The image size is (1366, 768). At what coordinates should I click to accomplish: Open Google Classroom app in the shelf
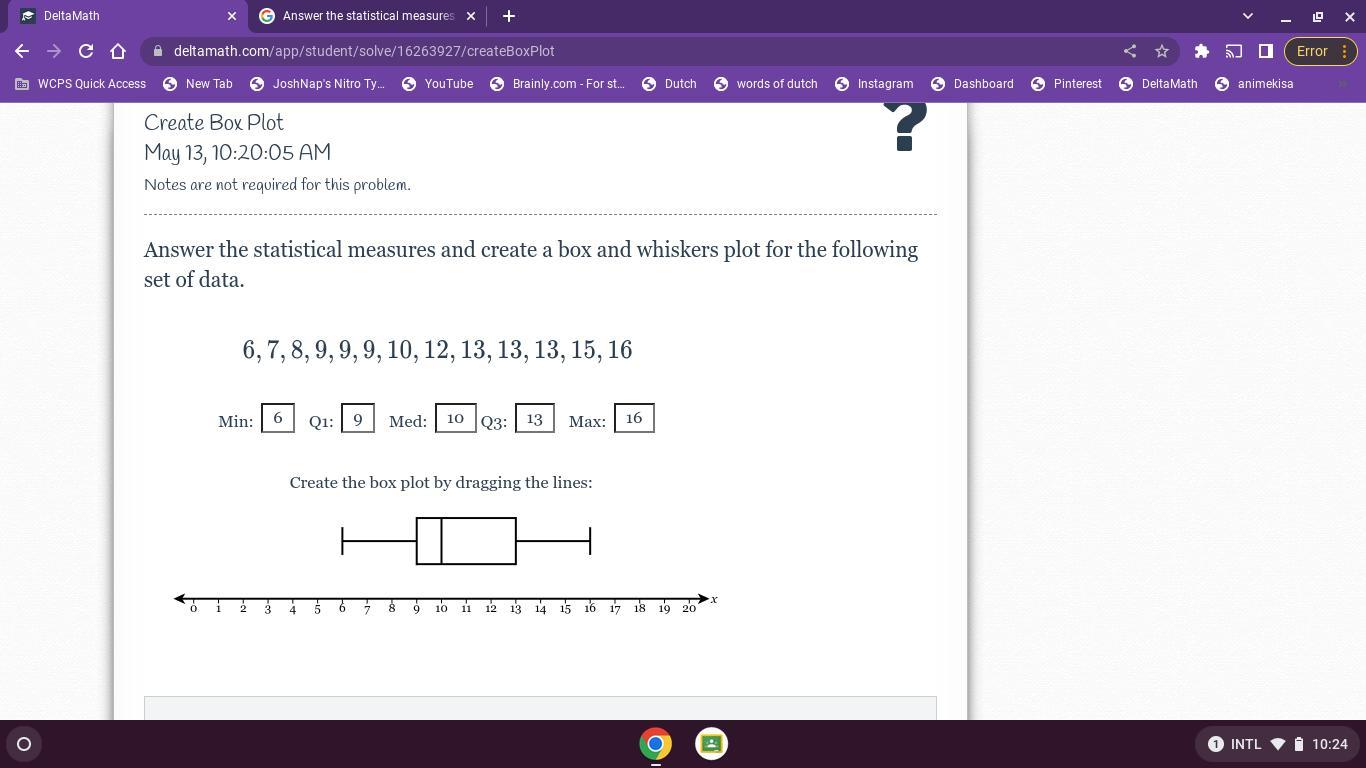coord(711,744)
